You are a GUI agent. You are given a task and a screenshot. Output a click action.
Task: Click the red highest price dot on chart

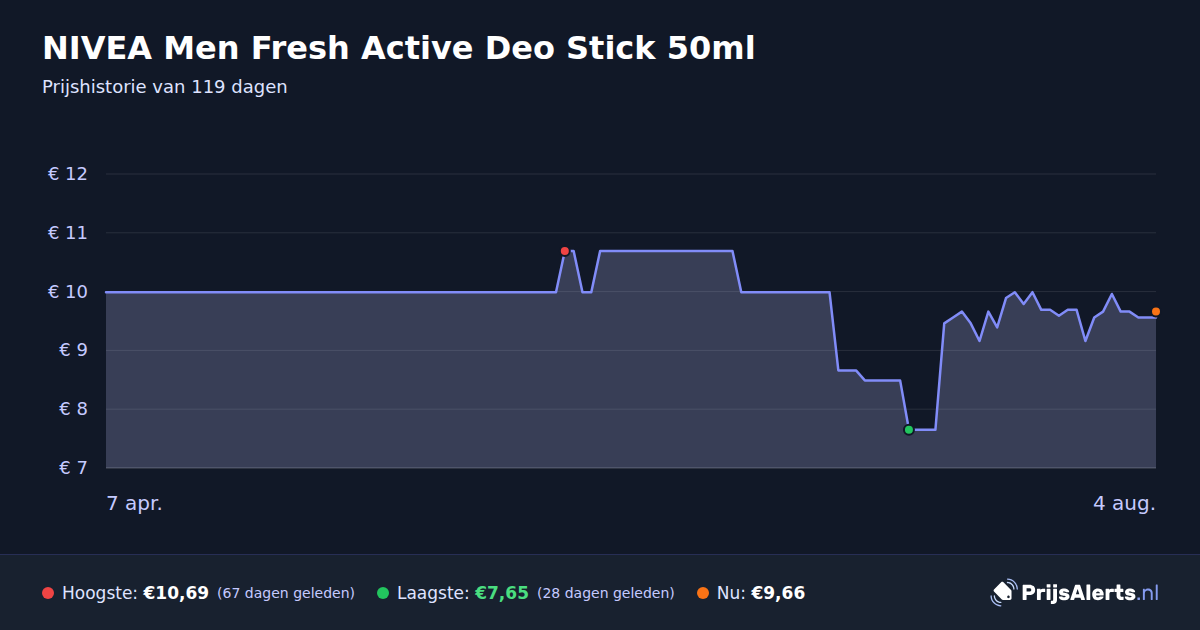pyautogui.click(x=565, y=251)
